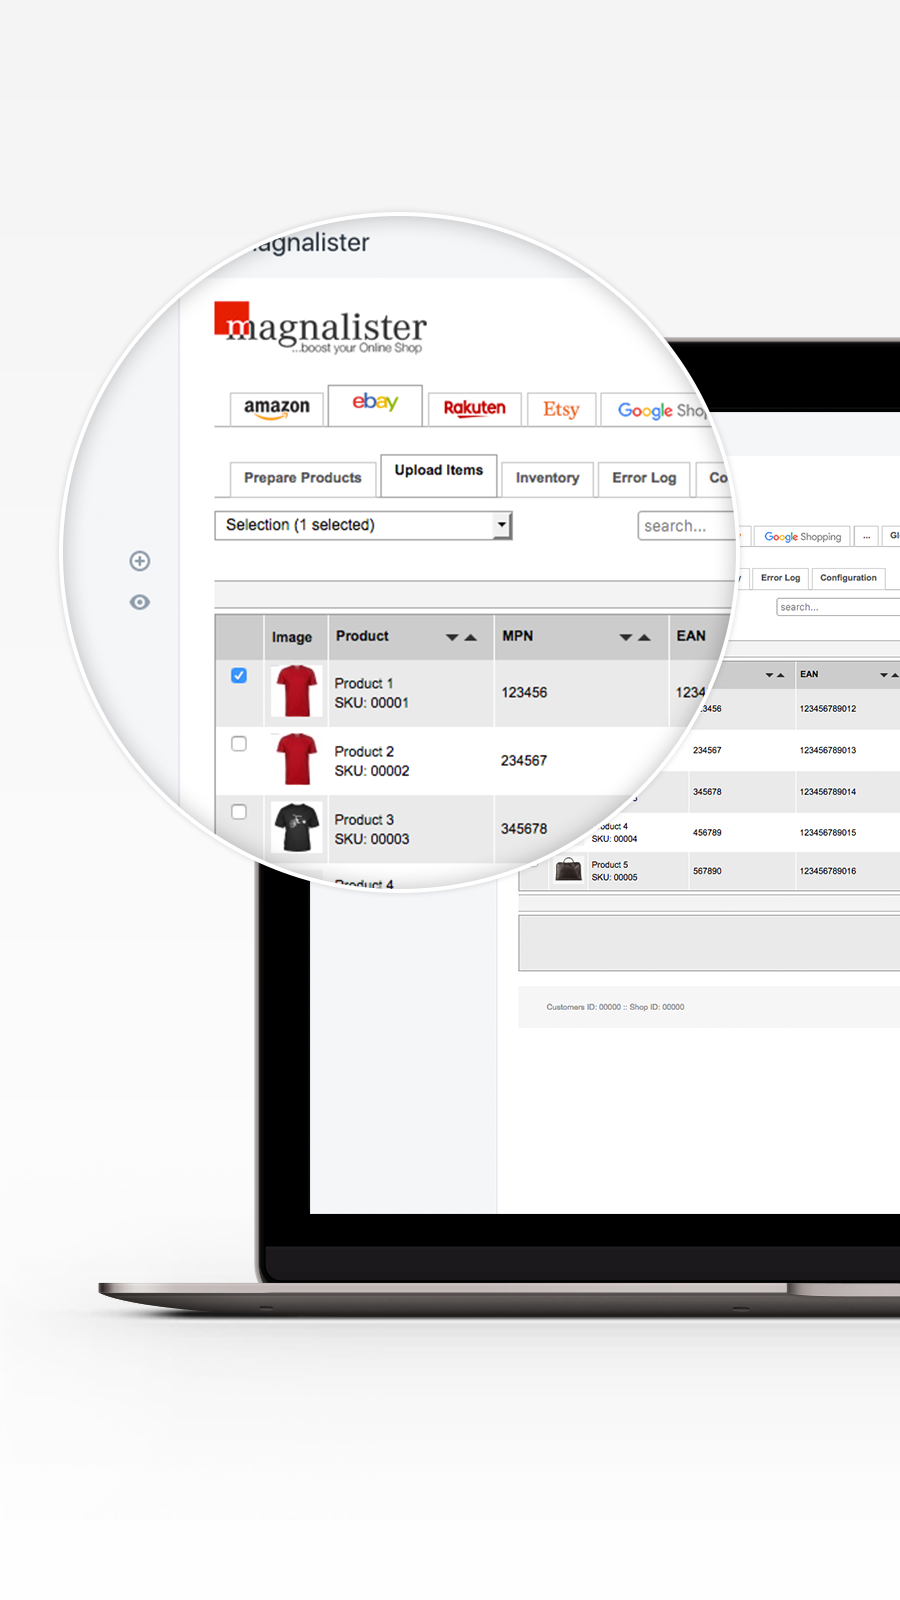Open the Inventory tab
The width and height of the screenshot is (900, 1600).
tap(547, 478)
